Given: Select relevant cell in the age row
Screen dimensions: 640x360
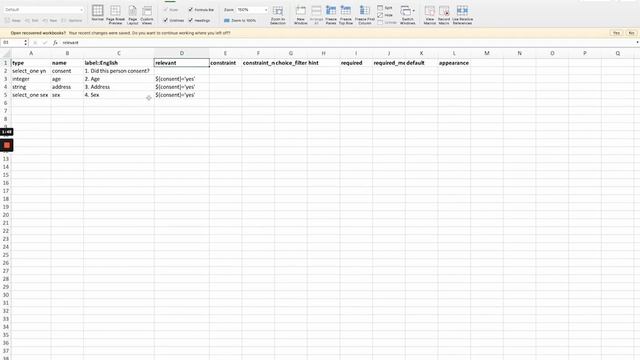Looking at the screenshot, I should pos(182,79).
